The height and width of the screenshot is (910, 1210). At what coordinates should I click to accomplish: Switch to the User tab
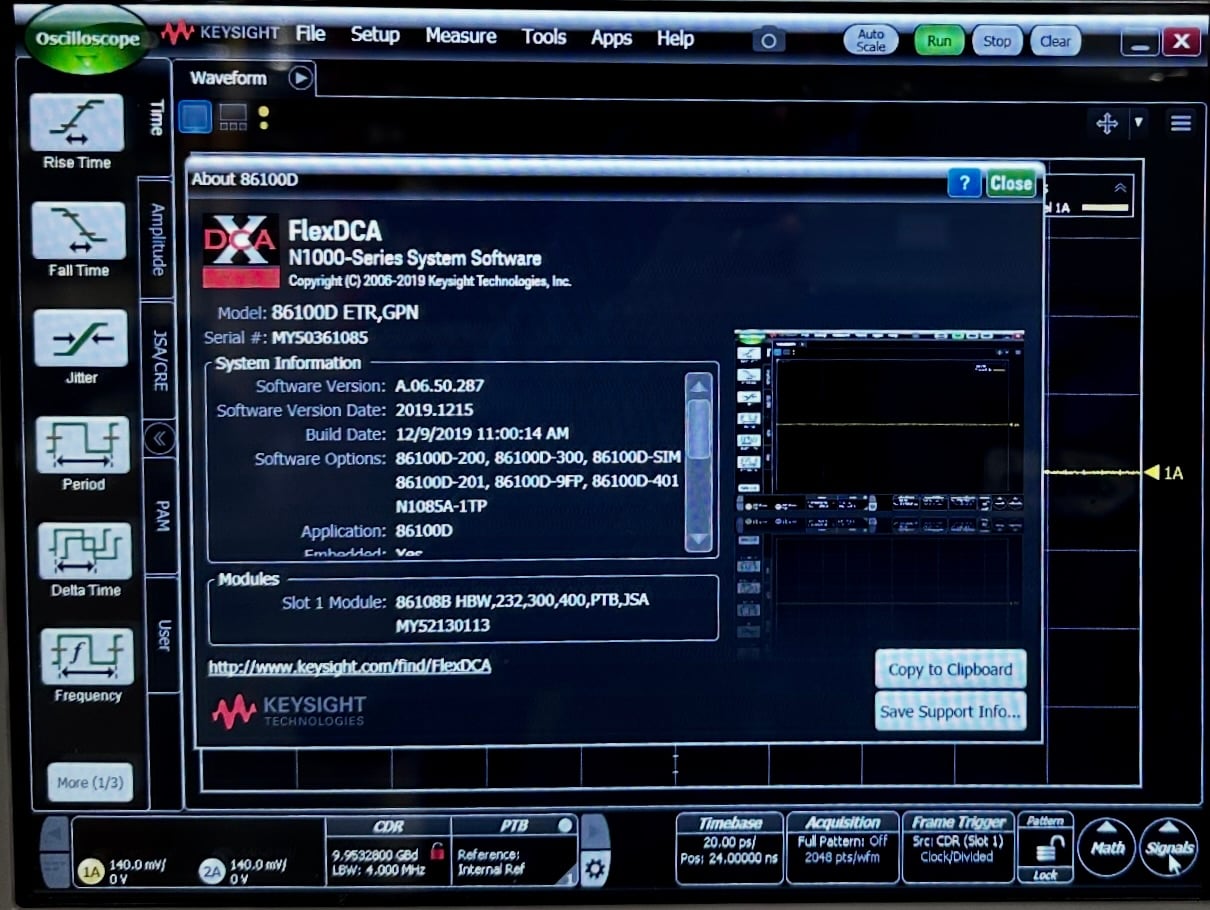coord(164,635)
